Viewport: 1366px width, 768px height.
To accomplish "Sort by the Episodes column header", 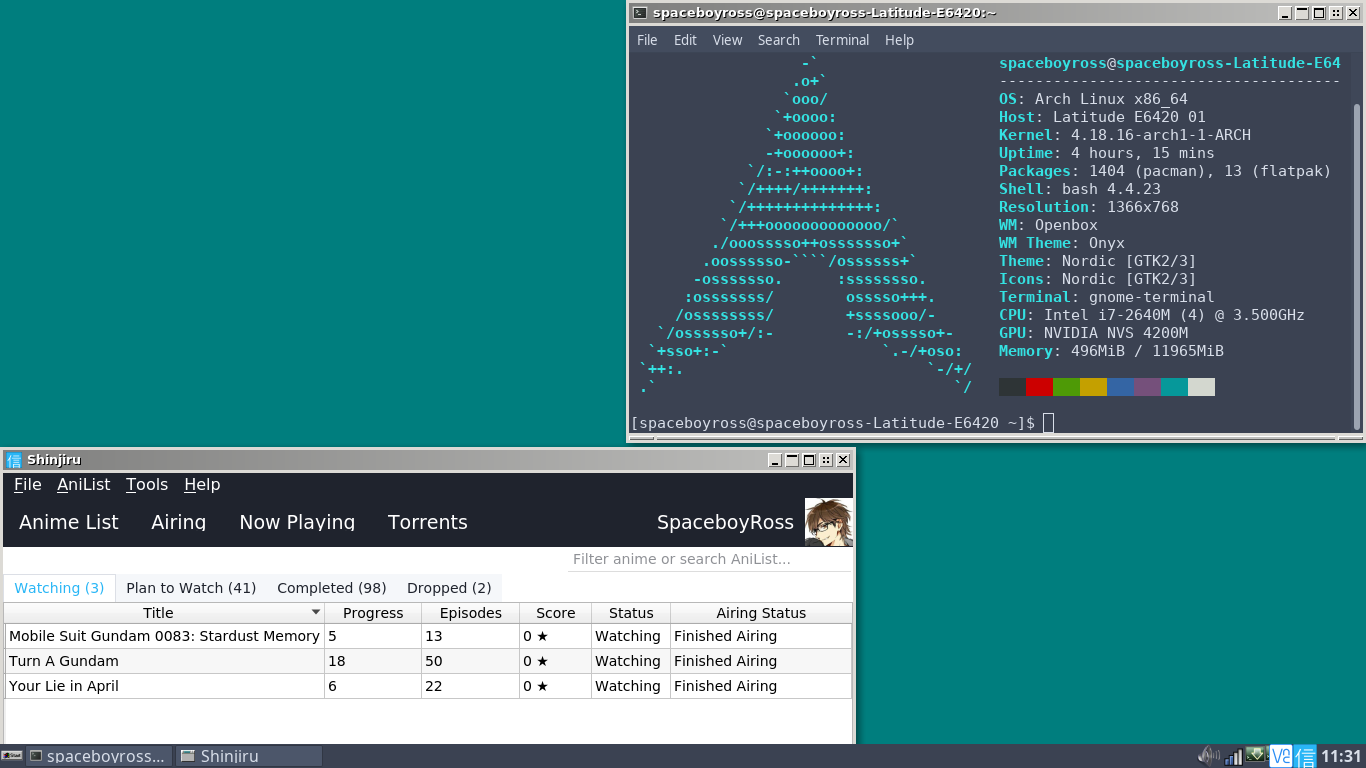I will pos(470,613).
